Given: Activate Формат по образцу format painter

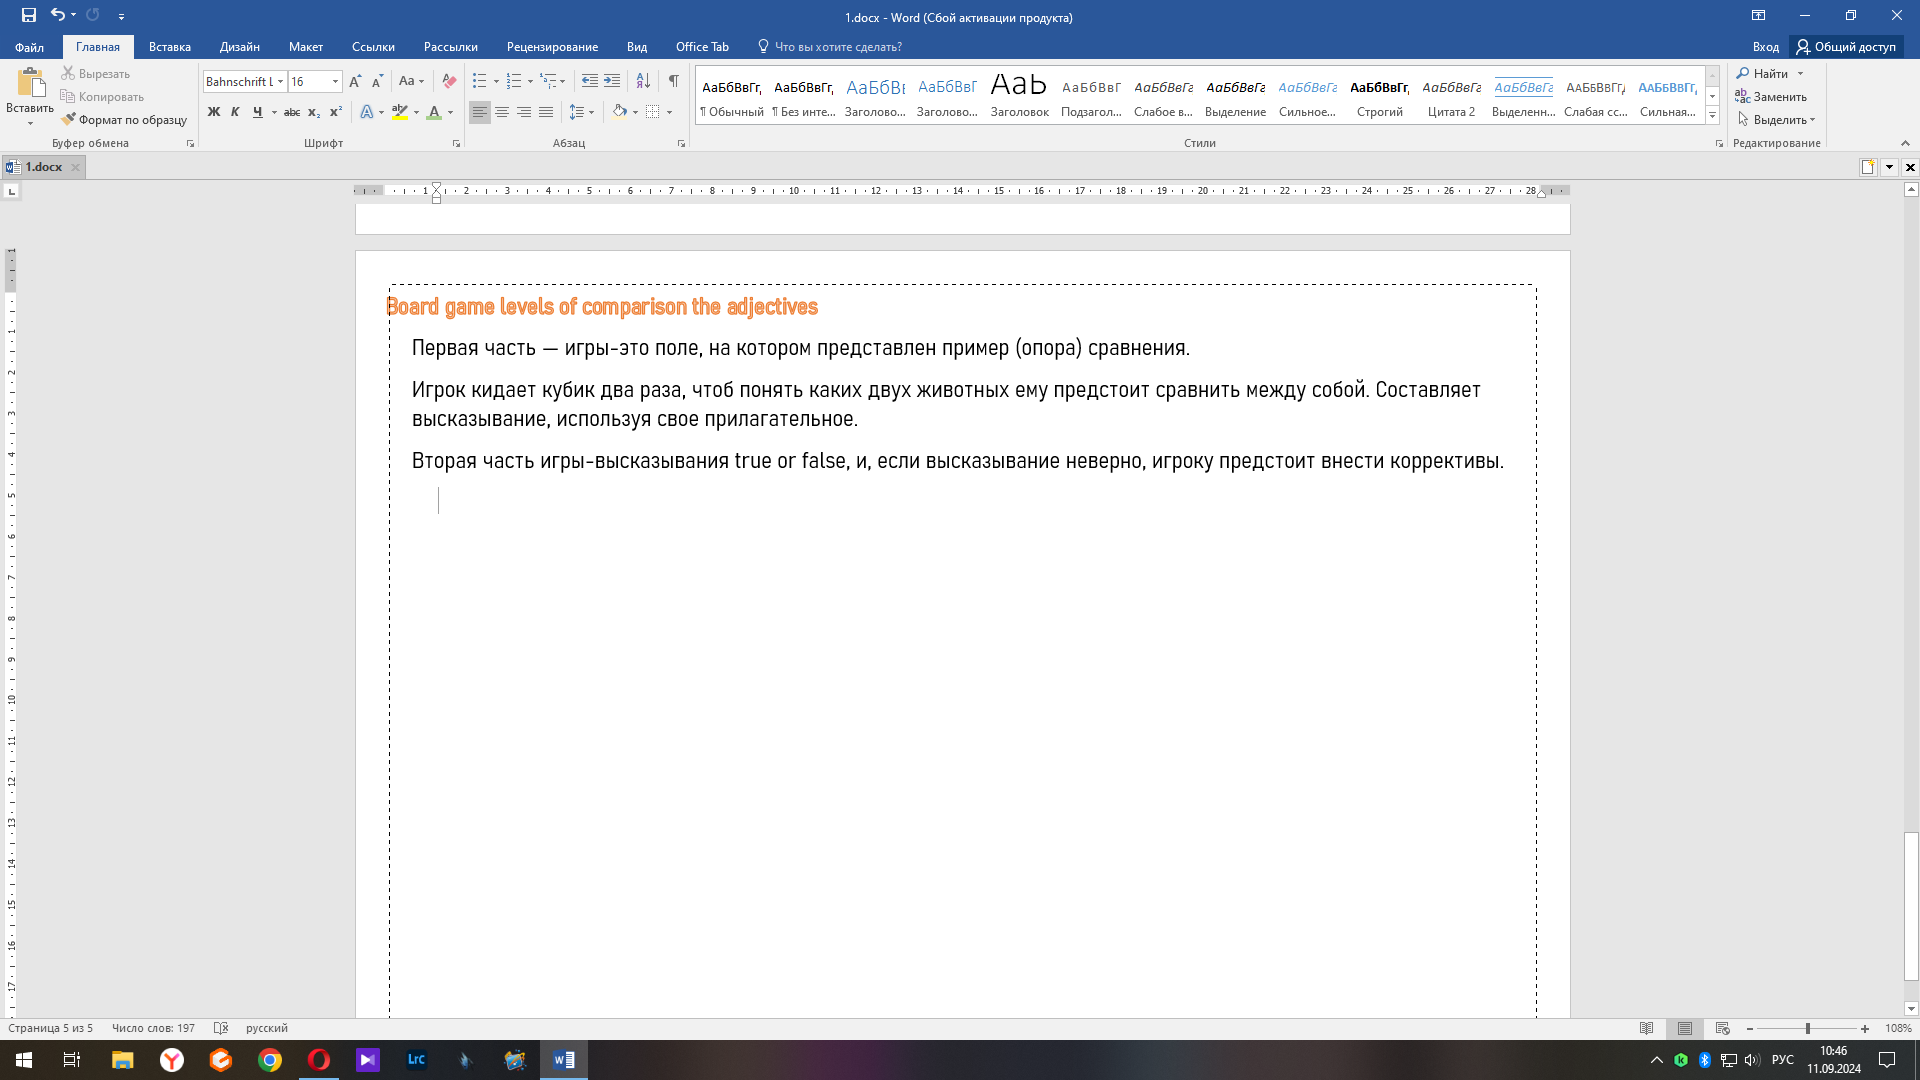Looking at the screenshot, I should click(124, 120).
